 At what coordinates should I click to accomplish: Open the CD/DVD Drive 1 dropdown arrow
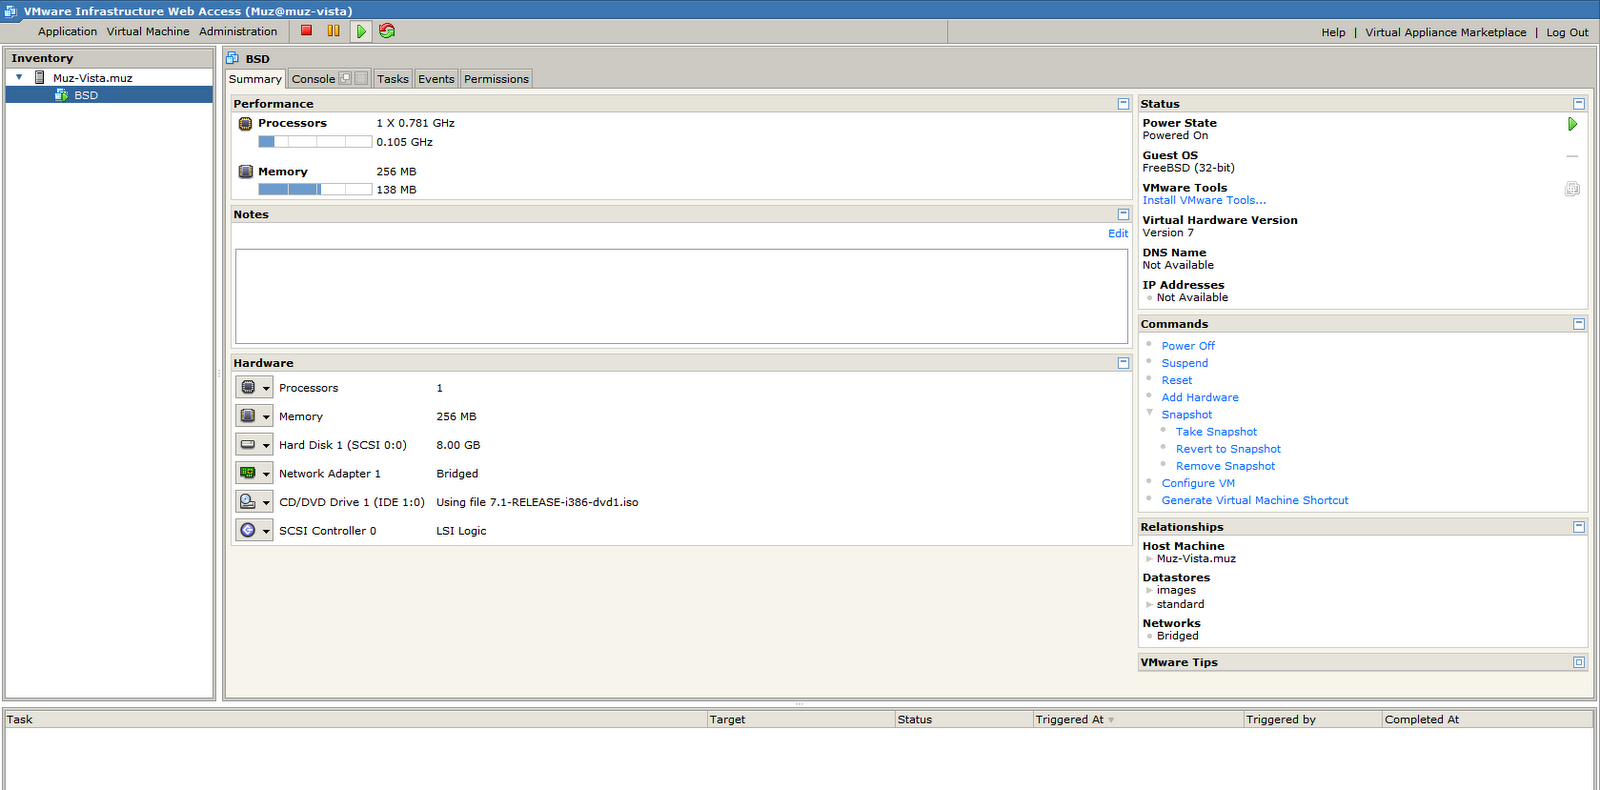point(266,502)
